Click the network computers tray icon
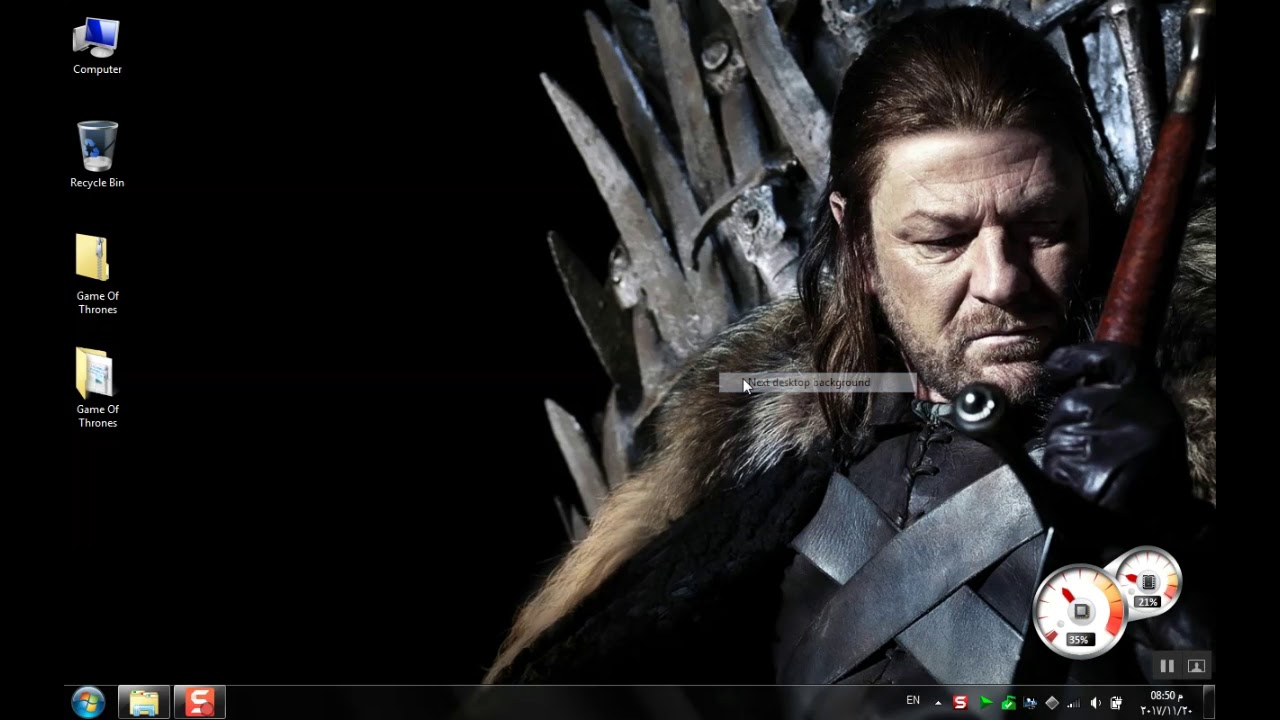This screenshot has height=720, width=1280. pyautogui.click(x=1030, y=703)
